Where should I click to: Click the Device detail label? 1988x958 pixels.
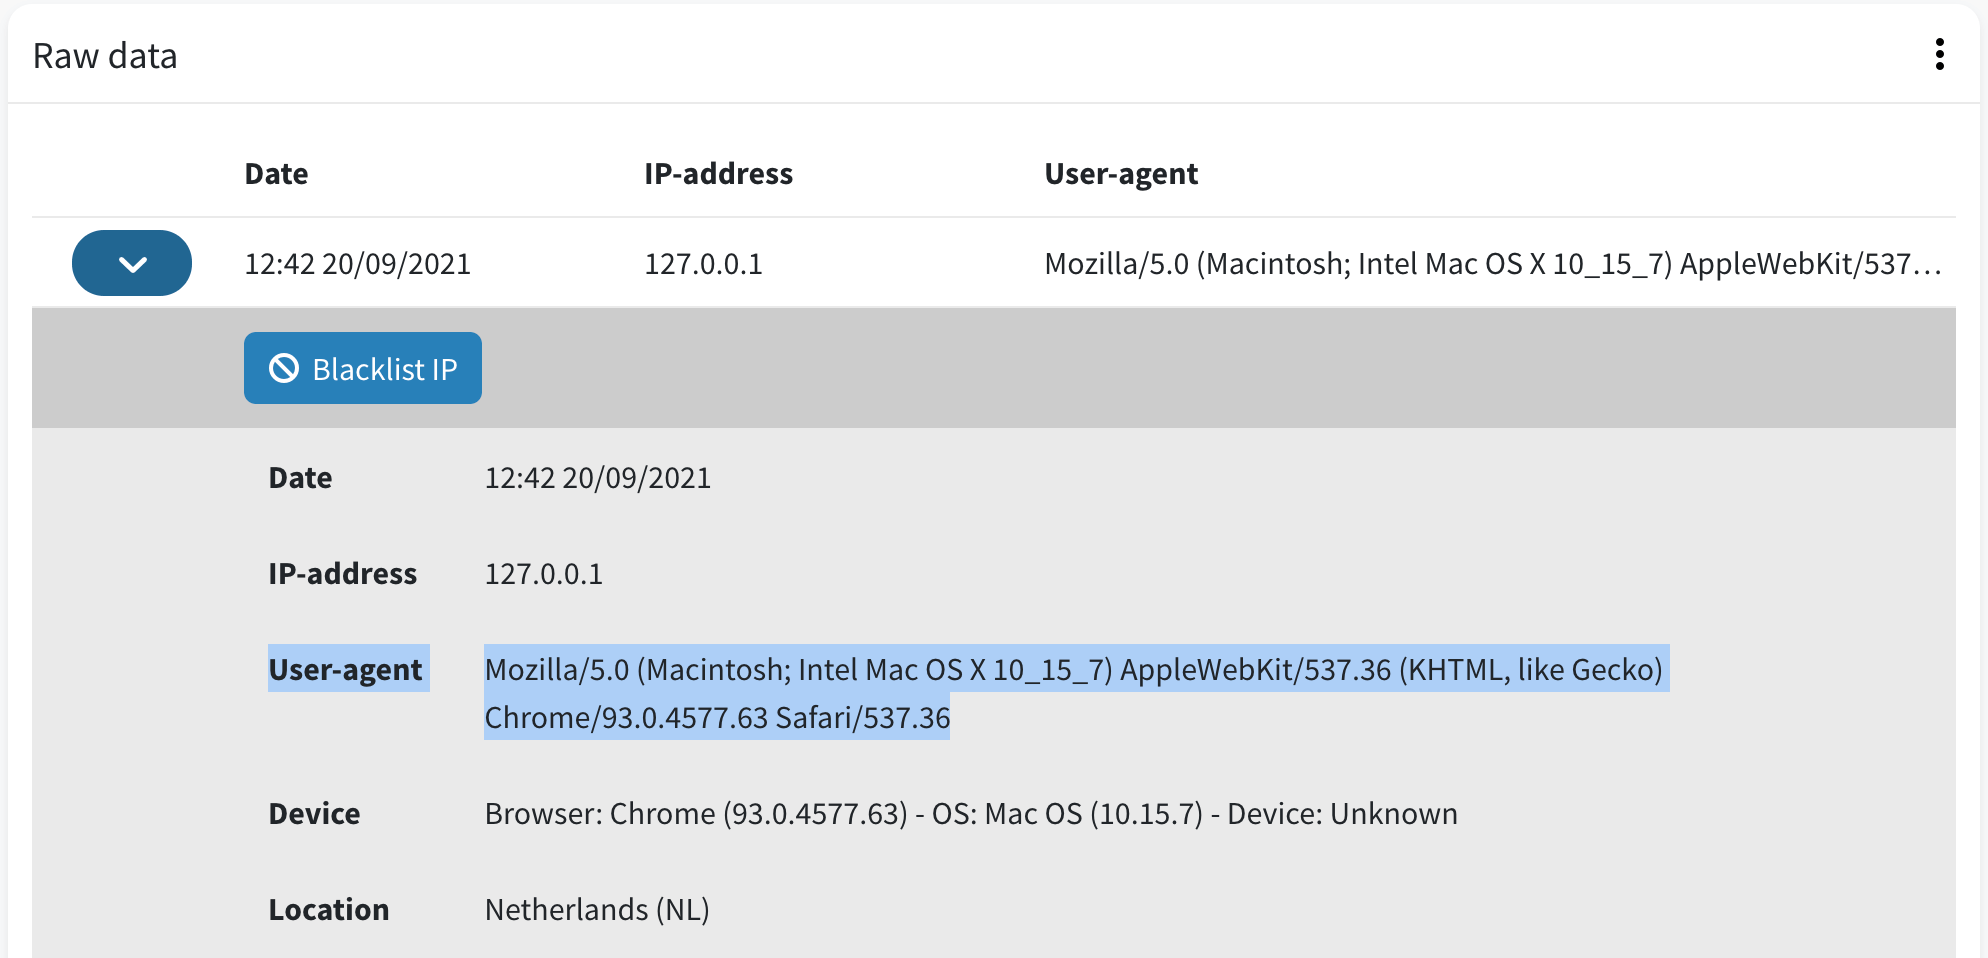pos(314,813)
